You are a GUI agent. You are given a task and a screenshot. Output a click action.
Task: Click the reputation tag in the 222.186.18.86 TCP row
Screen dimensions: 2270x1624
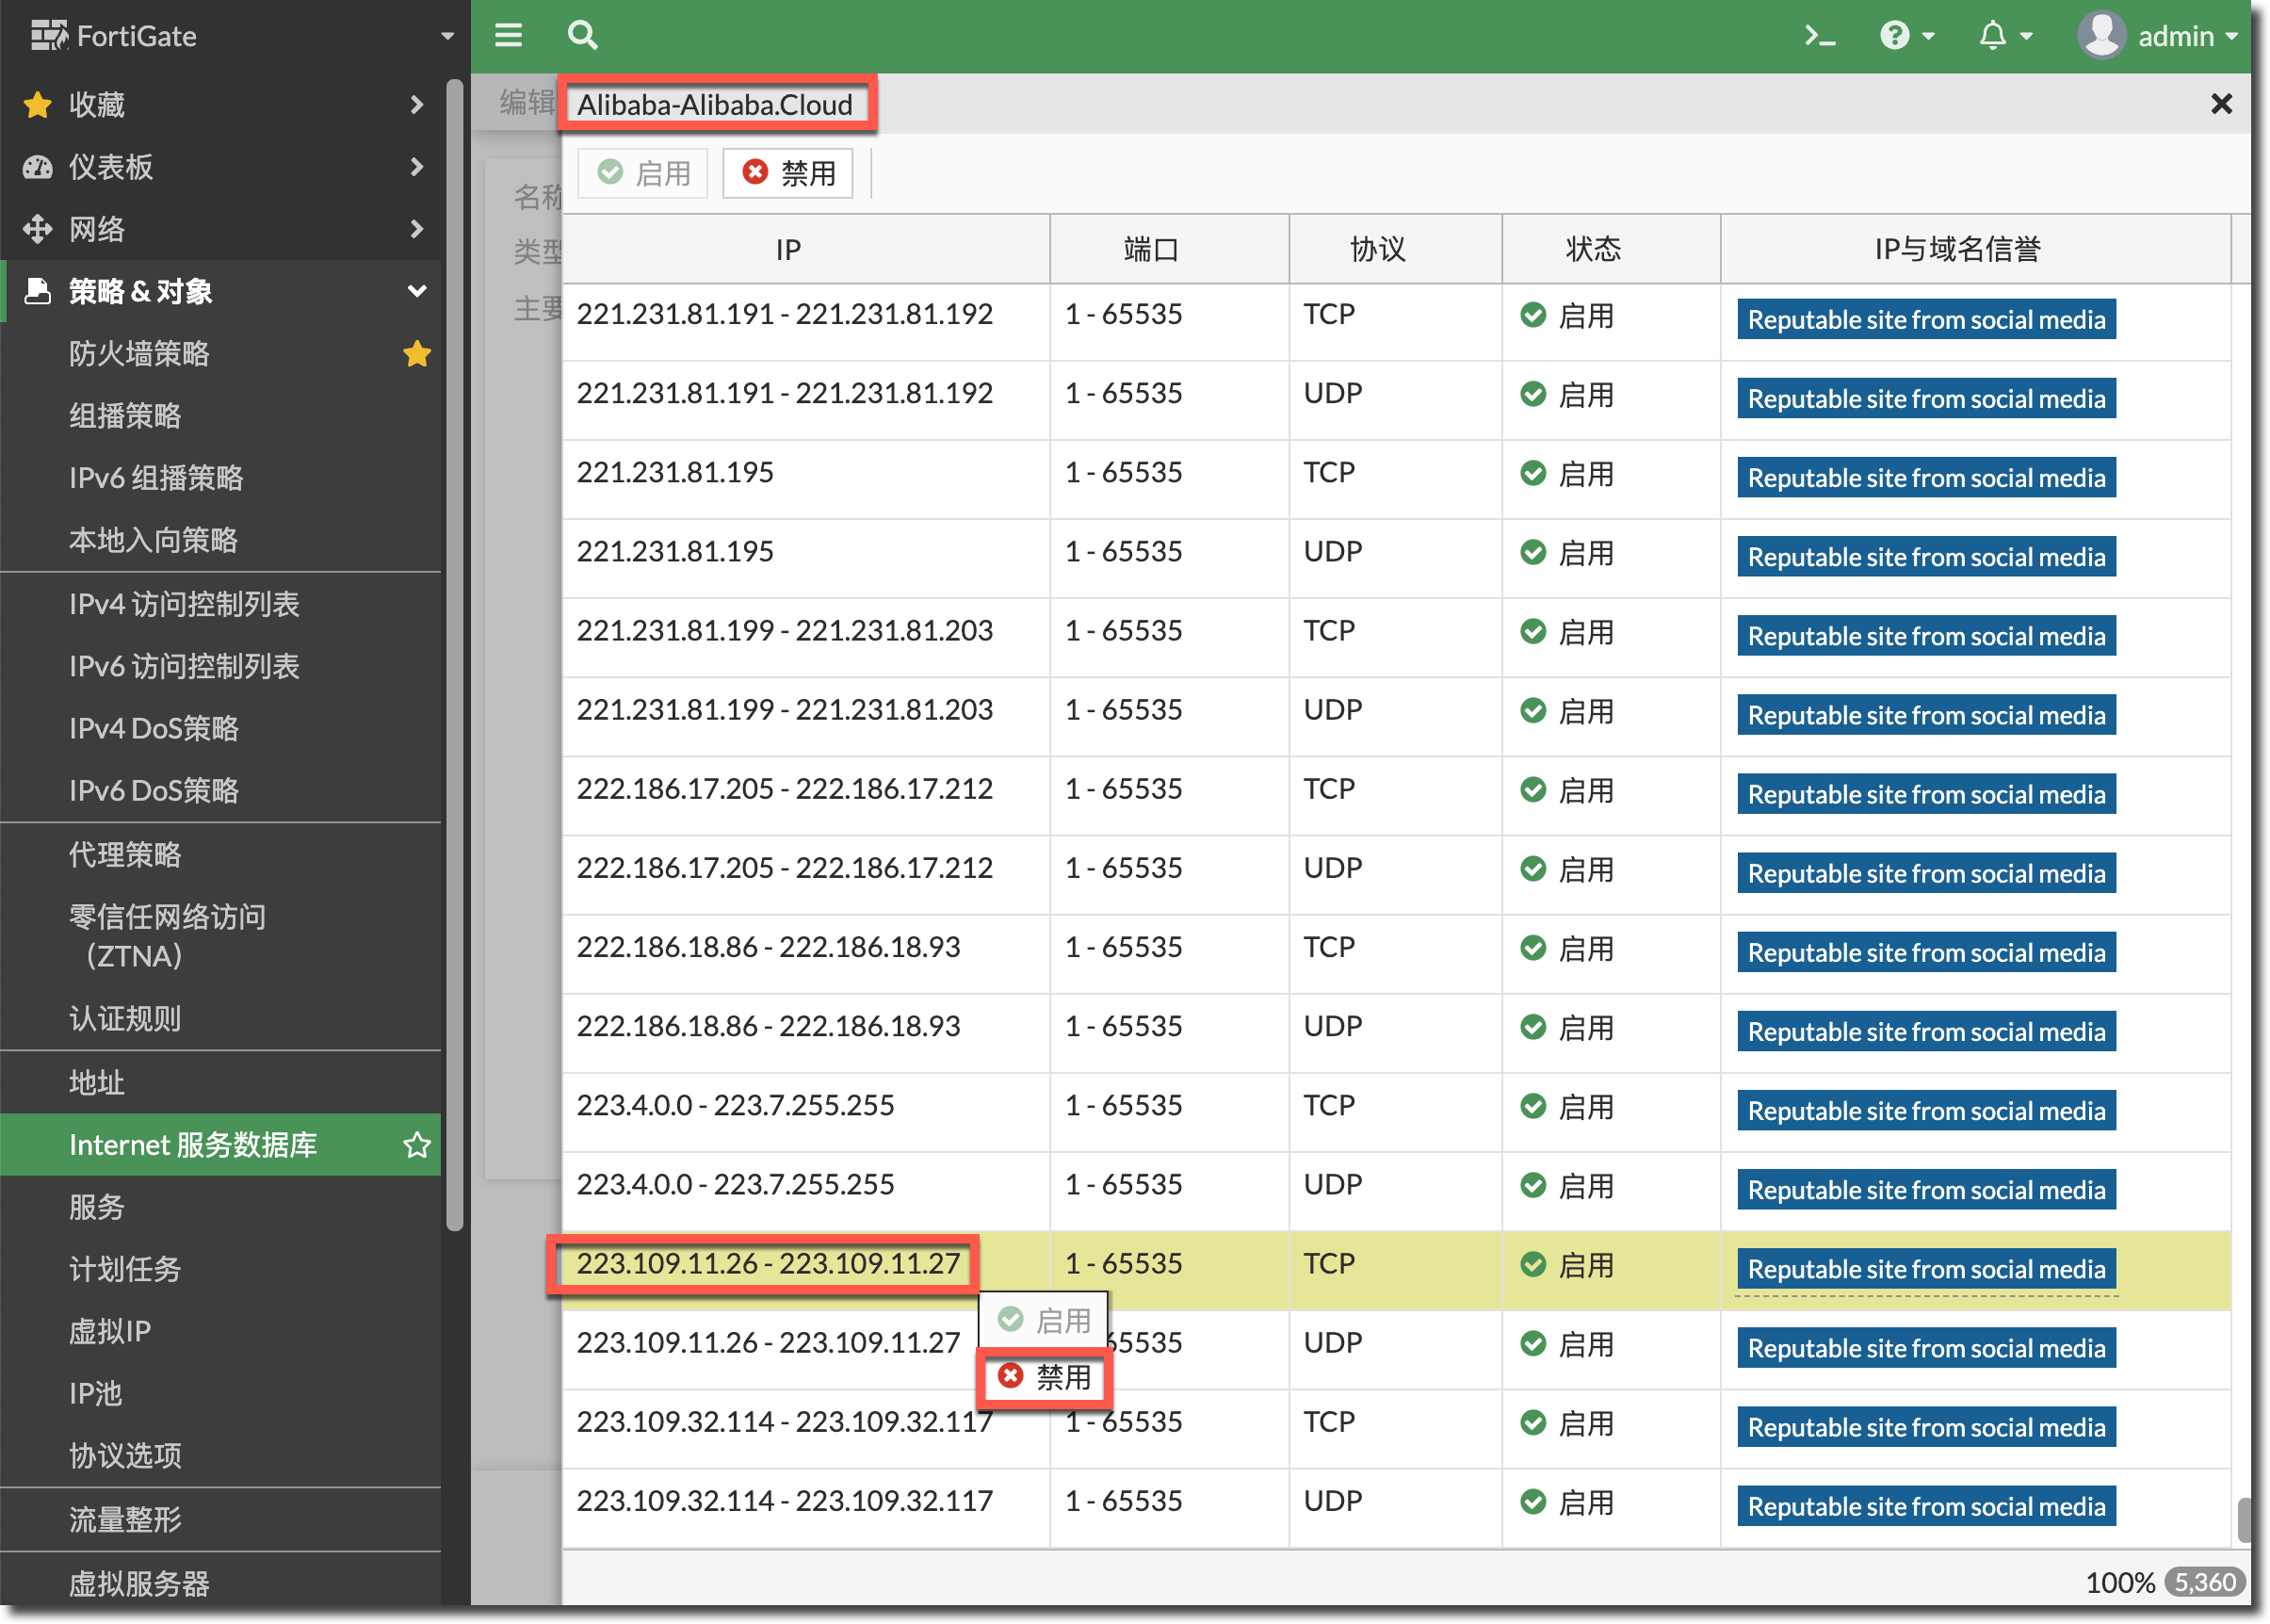tap(1925, 953)
